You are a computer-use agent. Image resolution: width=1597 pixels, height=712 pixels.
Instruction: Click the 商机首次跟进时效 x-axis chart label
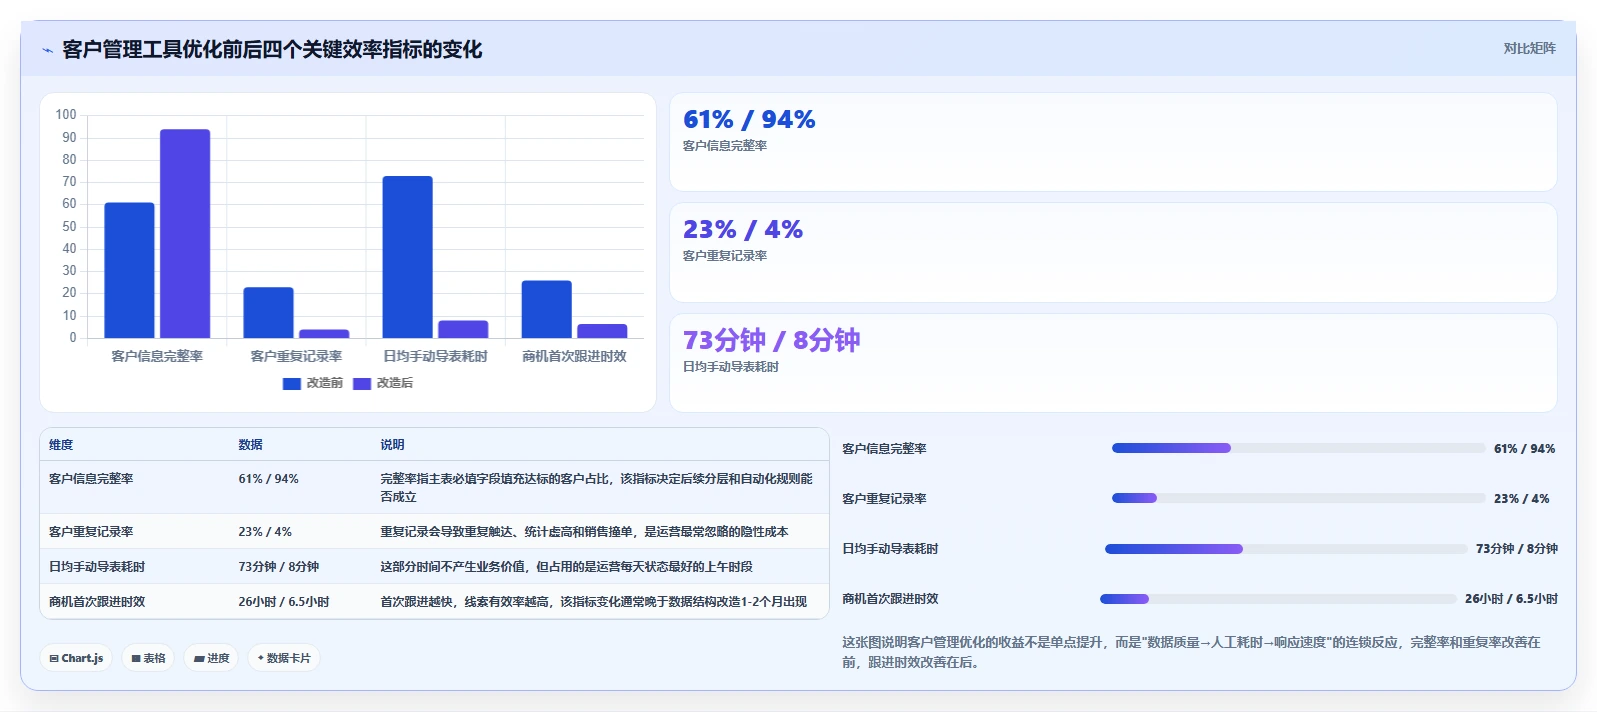[574, 356]
